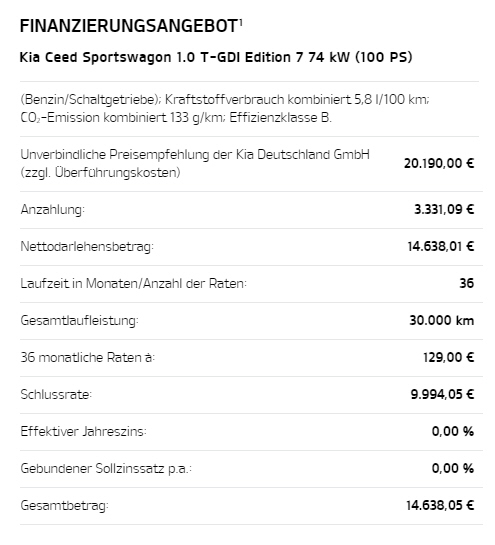The image size is (495, 545).
Task: Select the 30.000 km mileage value
Action: tap(441, 320)
